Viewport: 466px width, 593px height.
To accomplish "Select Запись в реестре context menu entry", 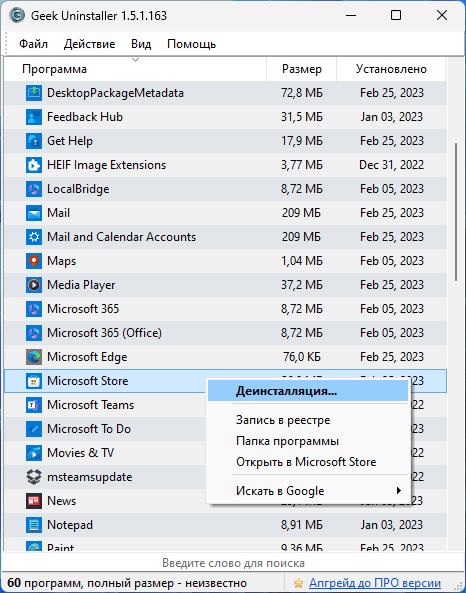I will point(283,420).
